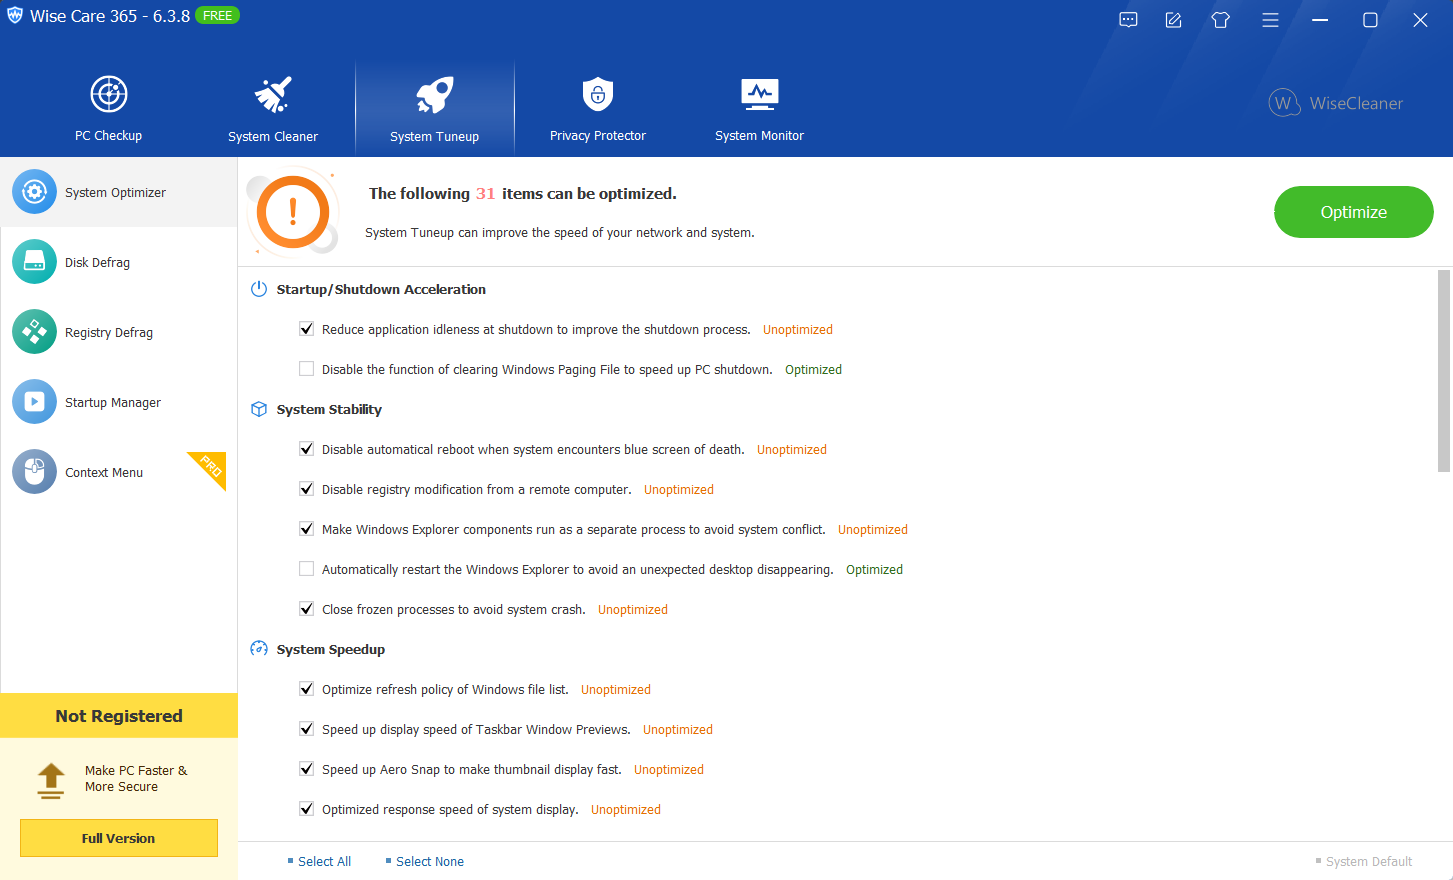Uncheck Optimized response speed of system display

tap(307, 809)
